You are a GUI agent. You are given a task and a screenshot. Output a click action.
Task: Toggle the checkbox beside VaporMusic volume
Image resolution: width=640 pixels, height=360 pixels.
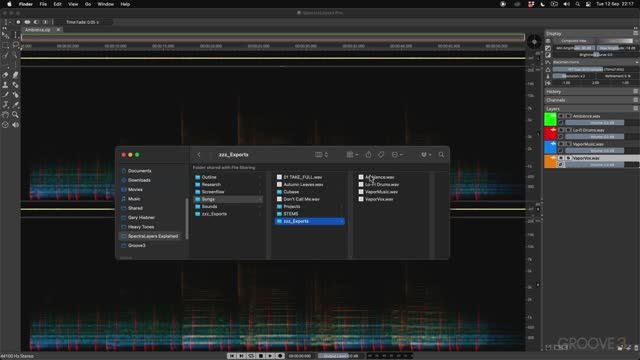561,150
